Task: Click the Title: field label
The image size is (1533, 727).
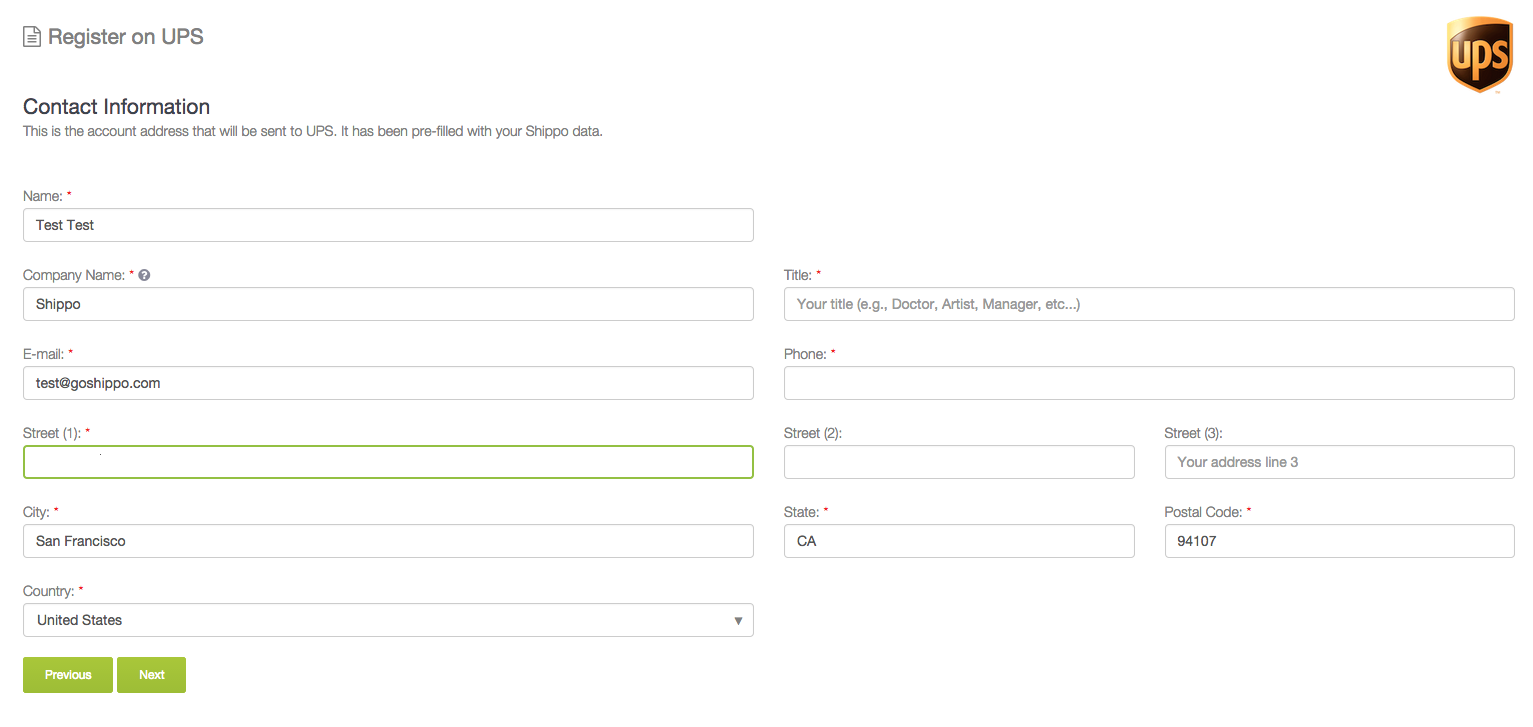Action: pyautogui.click(x=798, y=275)
